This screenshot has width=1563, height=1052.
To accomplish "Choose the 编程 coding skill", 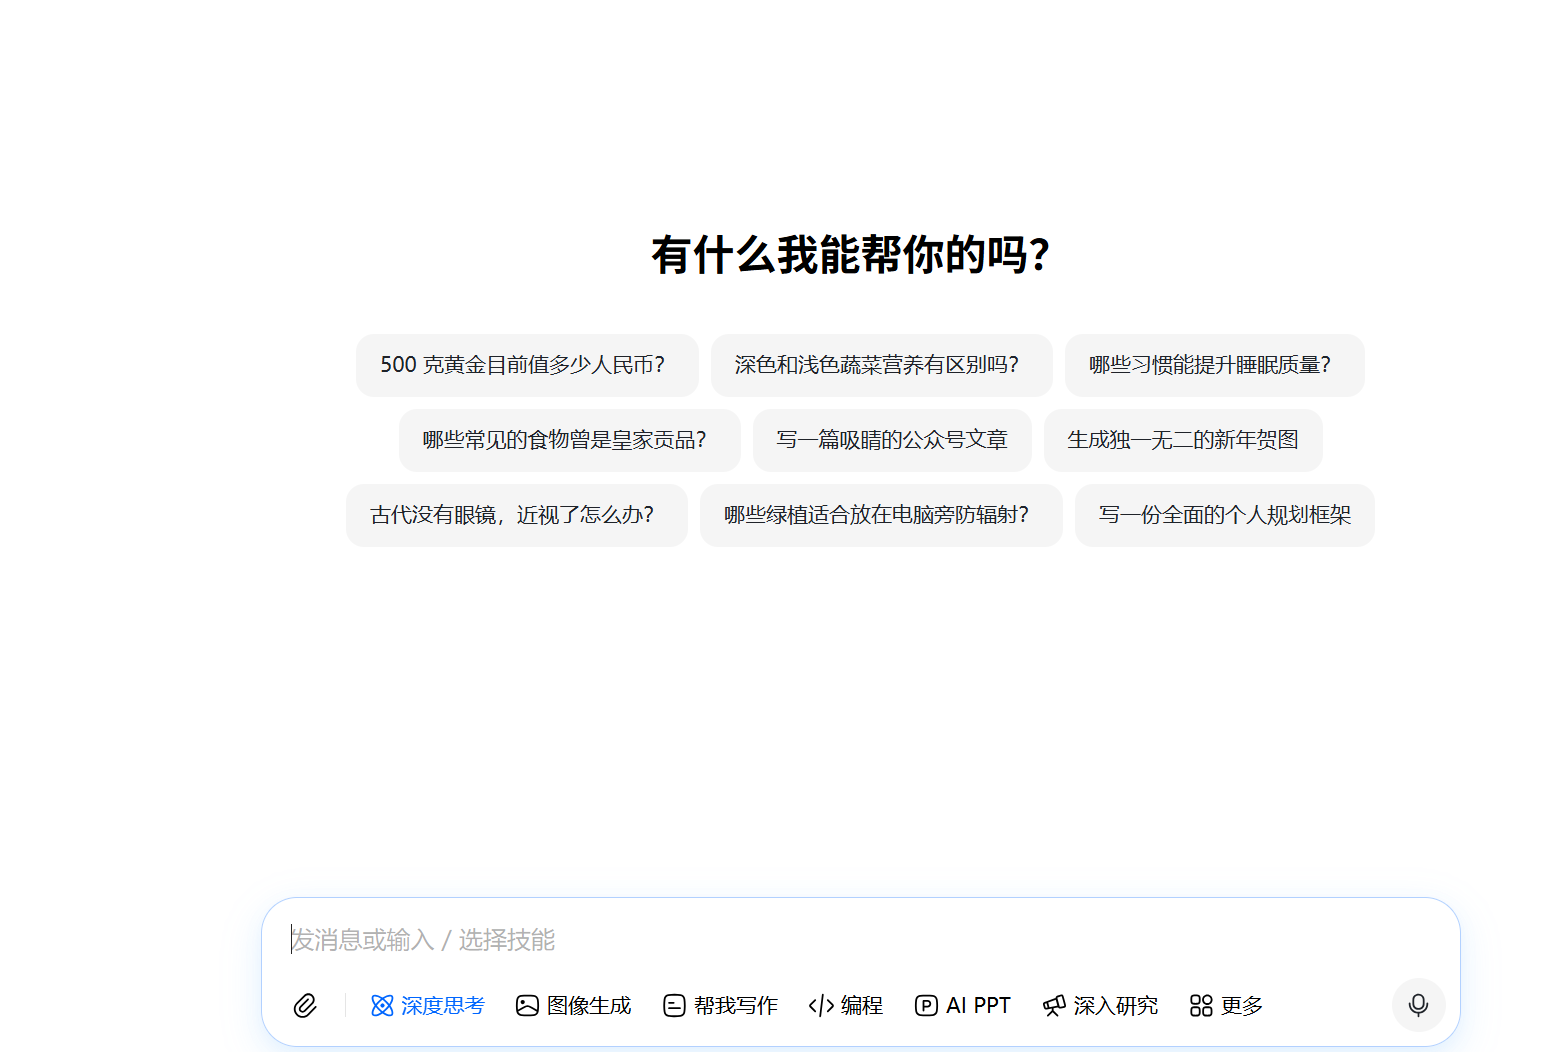I will click(846, 1005).
